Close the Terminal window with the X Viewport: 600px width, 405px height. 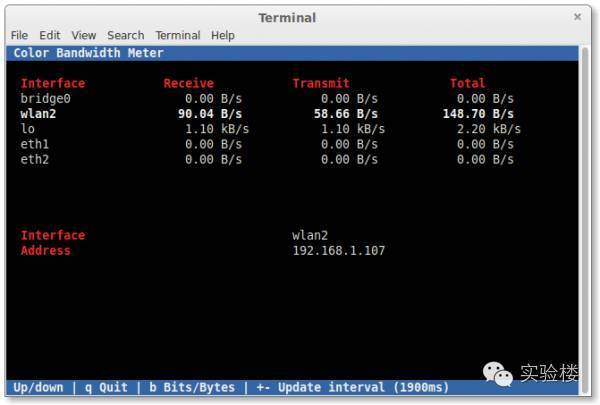[x=577, y=17]
